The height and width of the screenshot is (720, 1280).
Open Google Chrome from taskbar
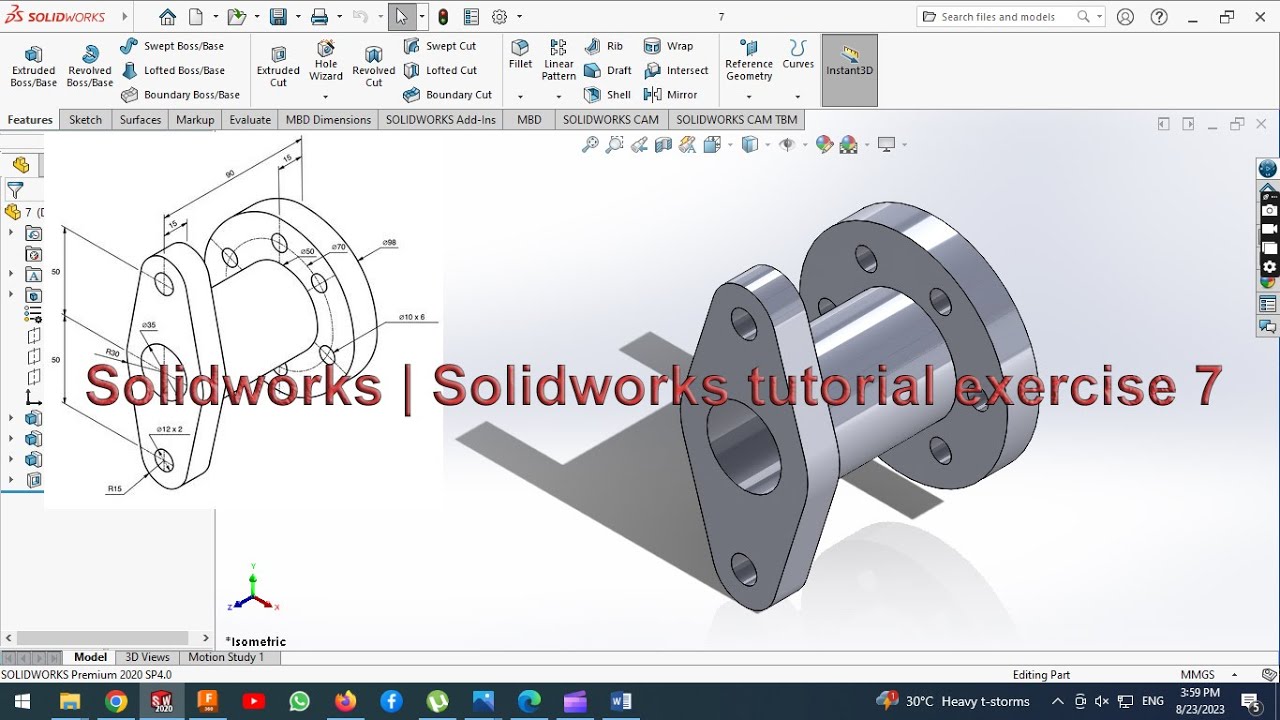116,701
